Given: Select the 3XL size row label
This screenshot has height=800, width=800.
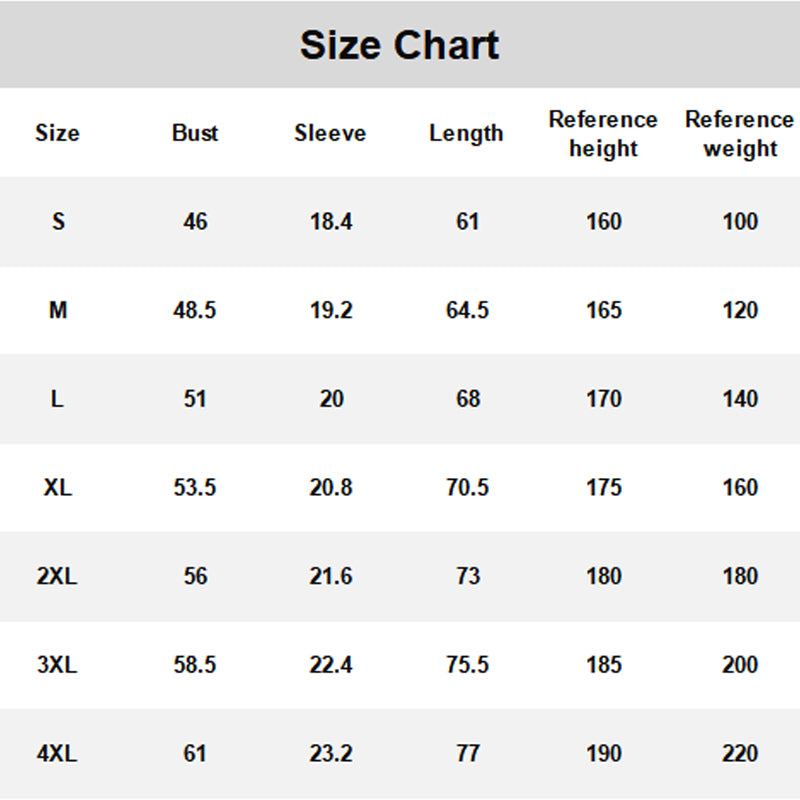Looking at the screenshot, I should click(58, 665).
